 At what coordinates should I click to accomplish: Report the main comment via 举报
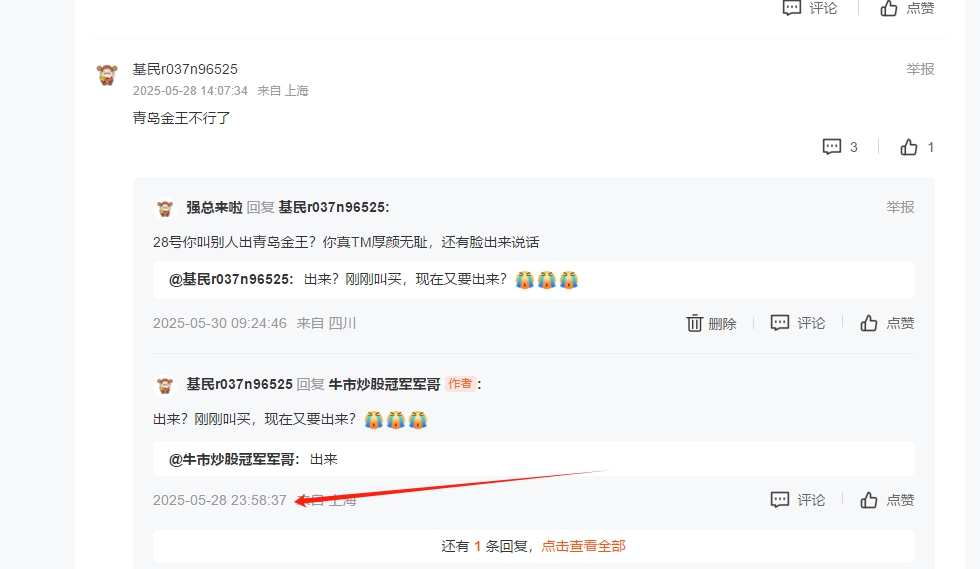click(x=920, y=69)
